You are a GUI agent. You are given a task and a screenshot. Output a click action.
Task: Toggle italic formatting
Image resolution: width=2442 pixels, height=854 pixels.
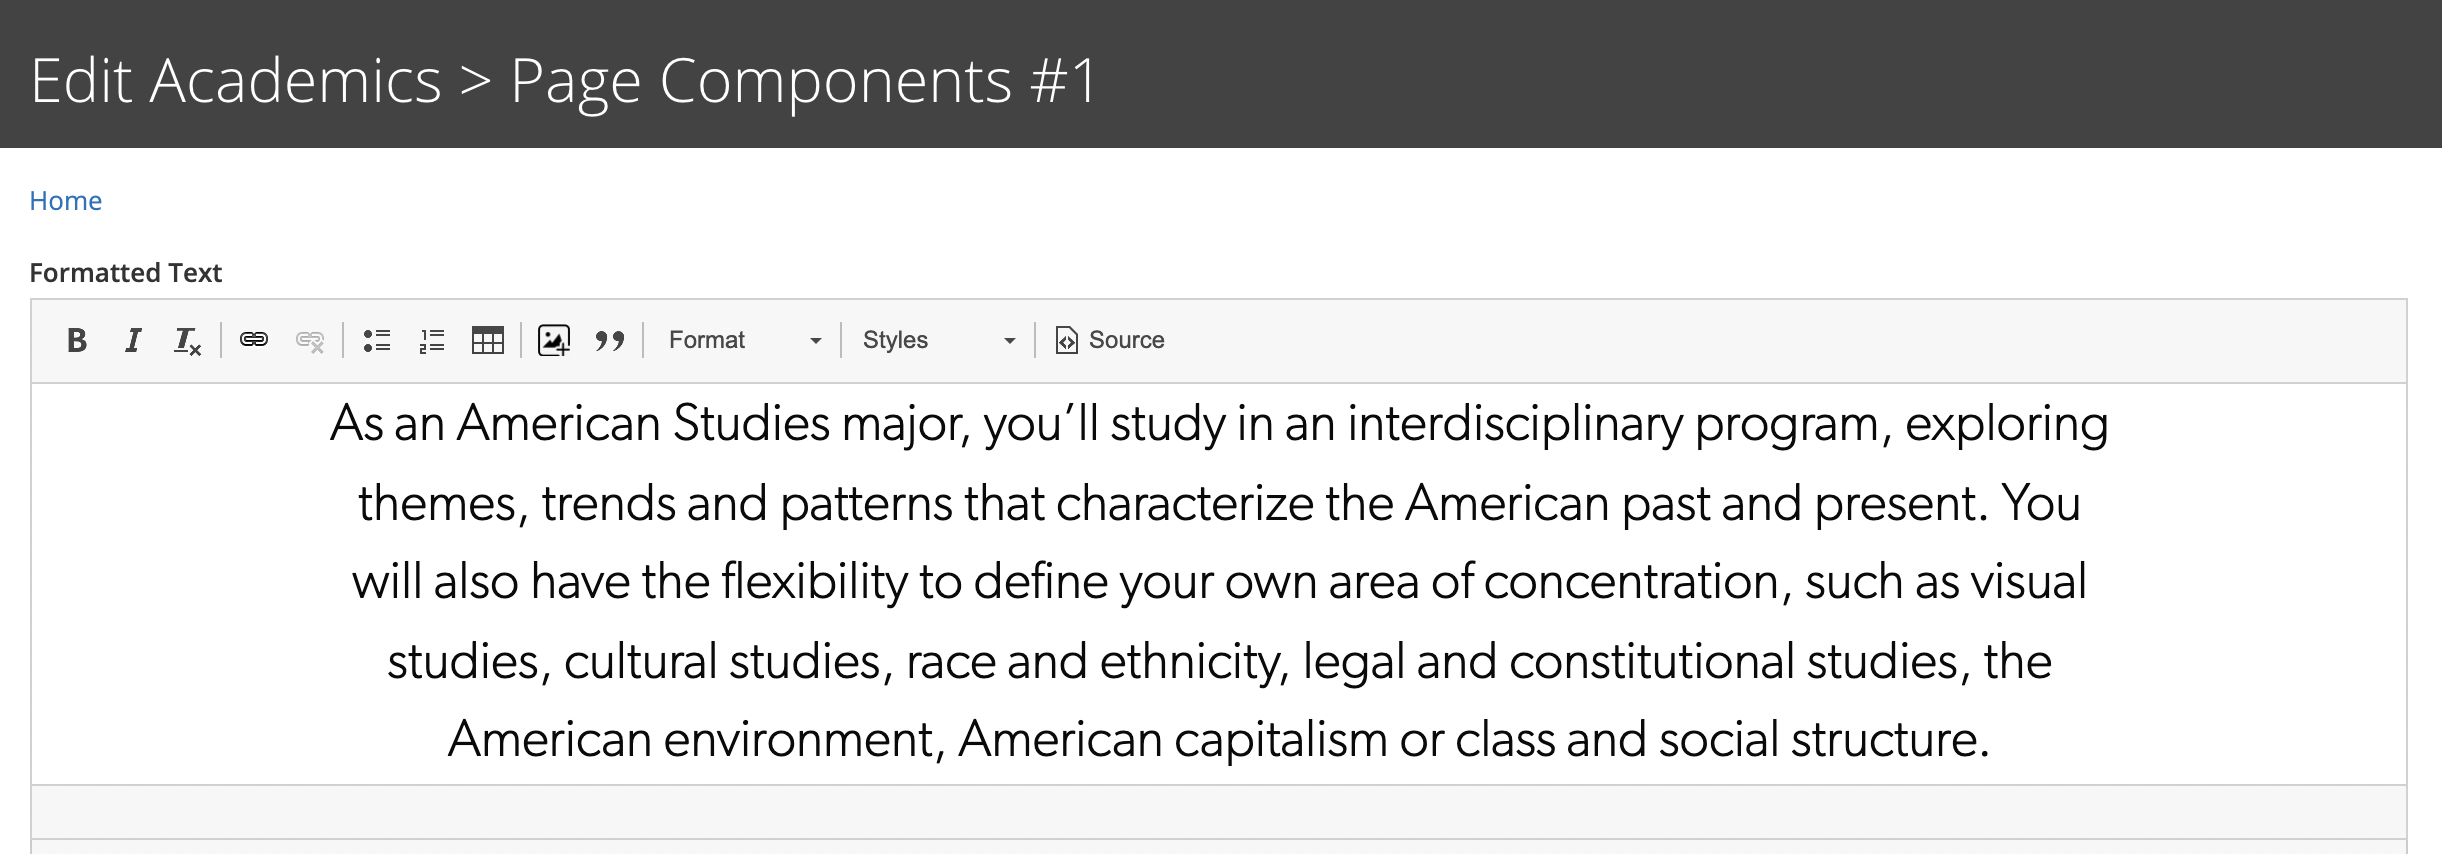pyautogui.click(x=133, y=341)
